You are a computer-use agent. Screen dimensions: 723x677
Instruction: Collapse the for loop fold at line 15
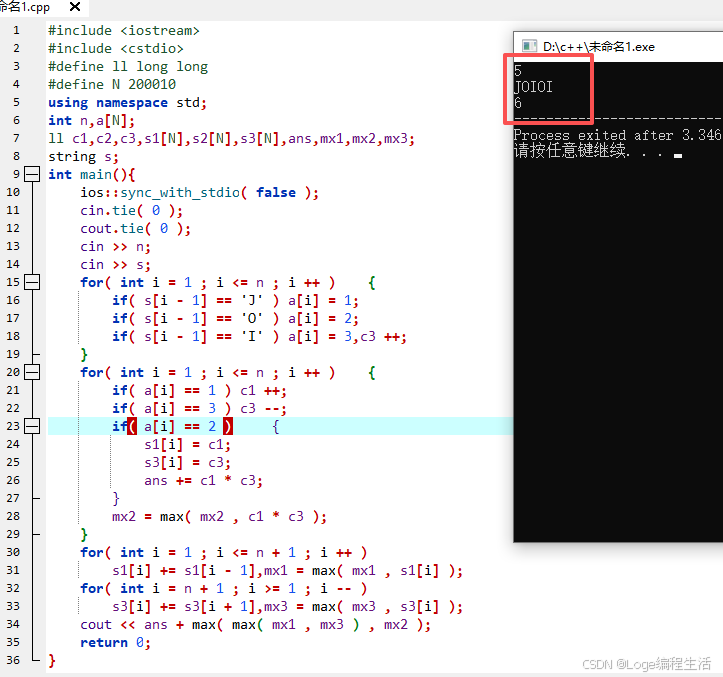(32, 282)
